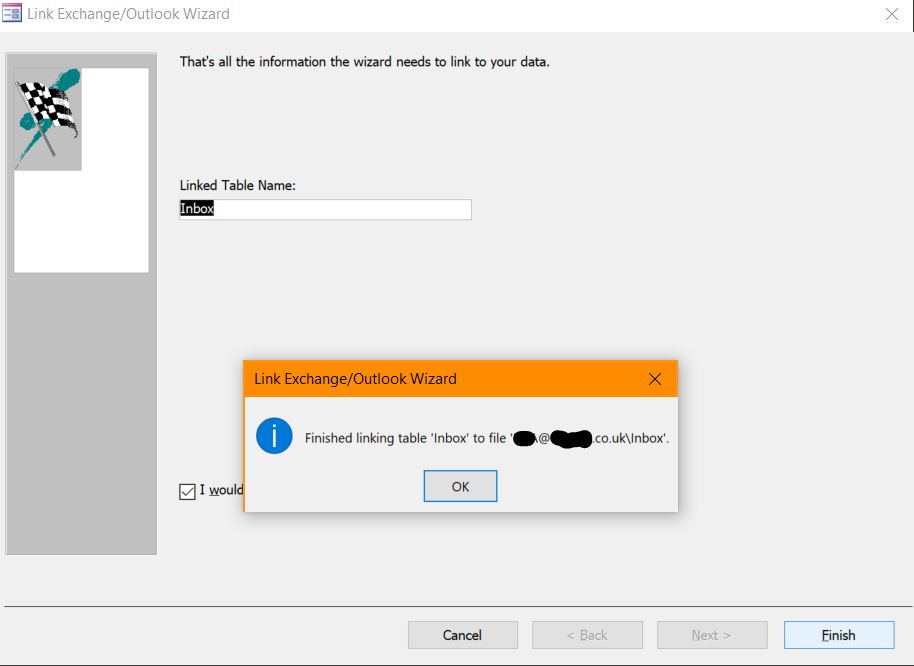Click the Access wizard icon in title bar
914x666 pixels.
[12, 14]
